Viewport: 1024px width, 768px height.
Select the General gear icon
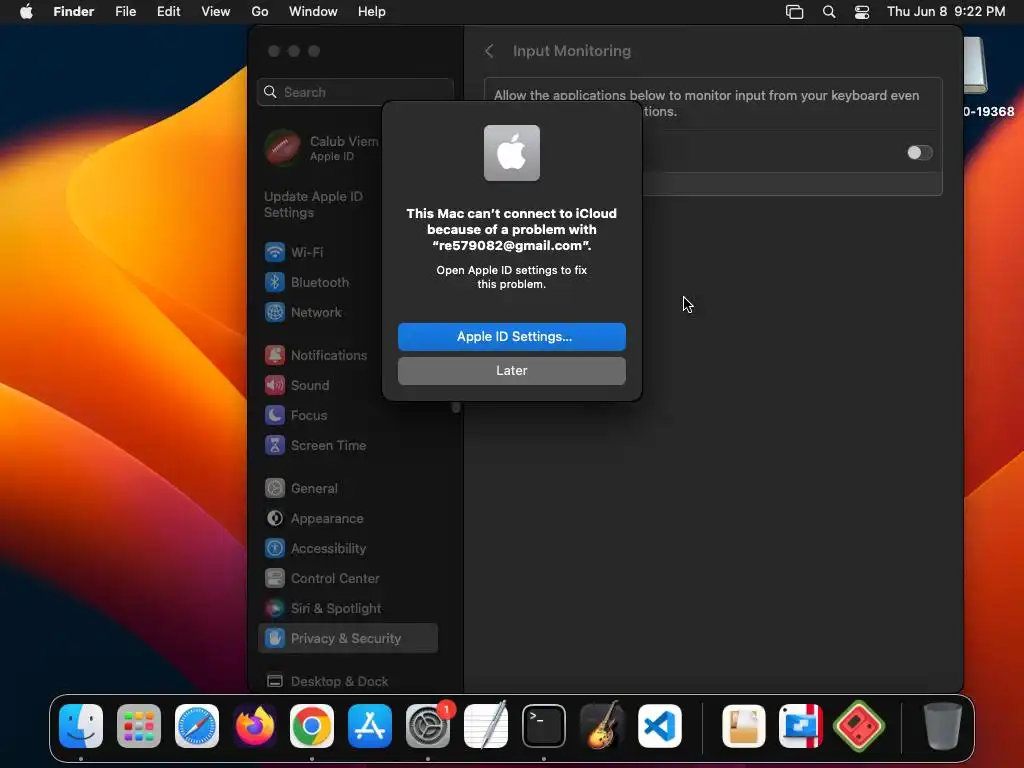tap(275, 488)
